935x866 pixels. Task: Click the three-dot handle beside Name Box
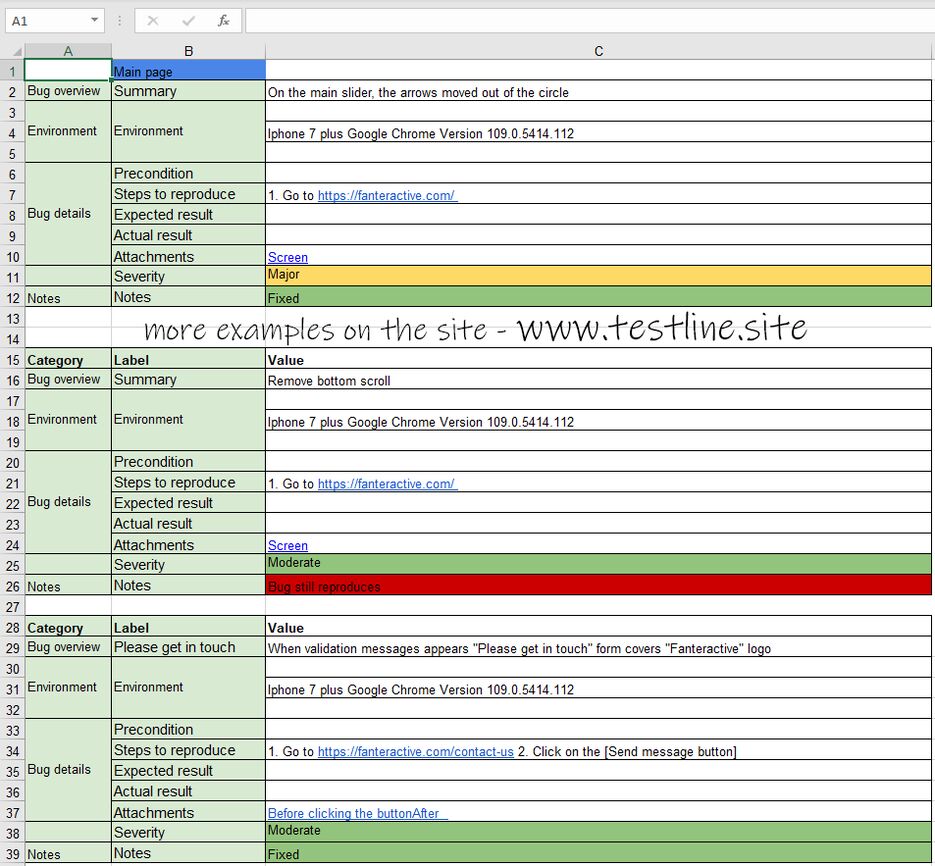(x=120, y=21)
